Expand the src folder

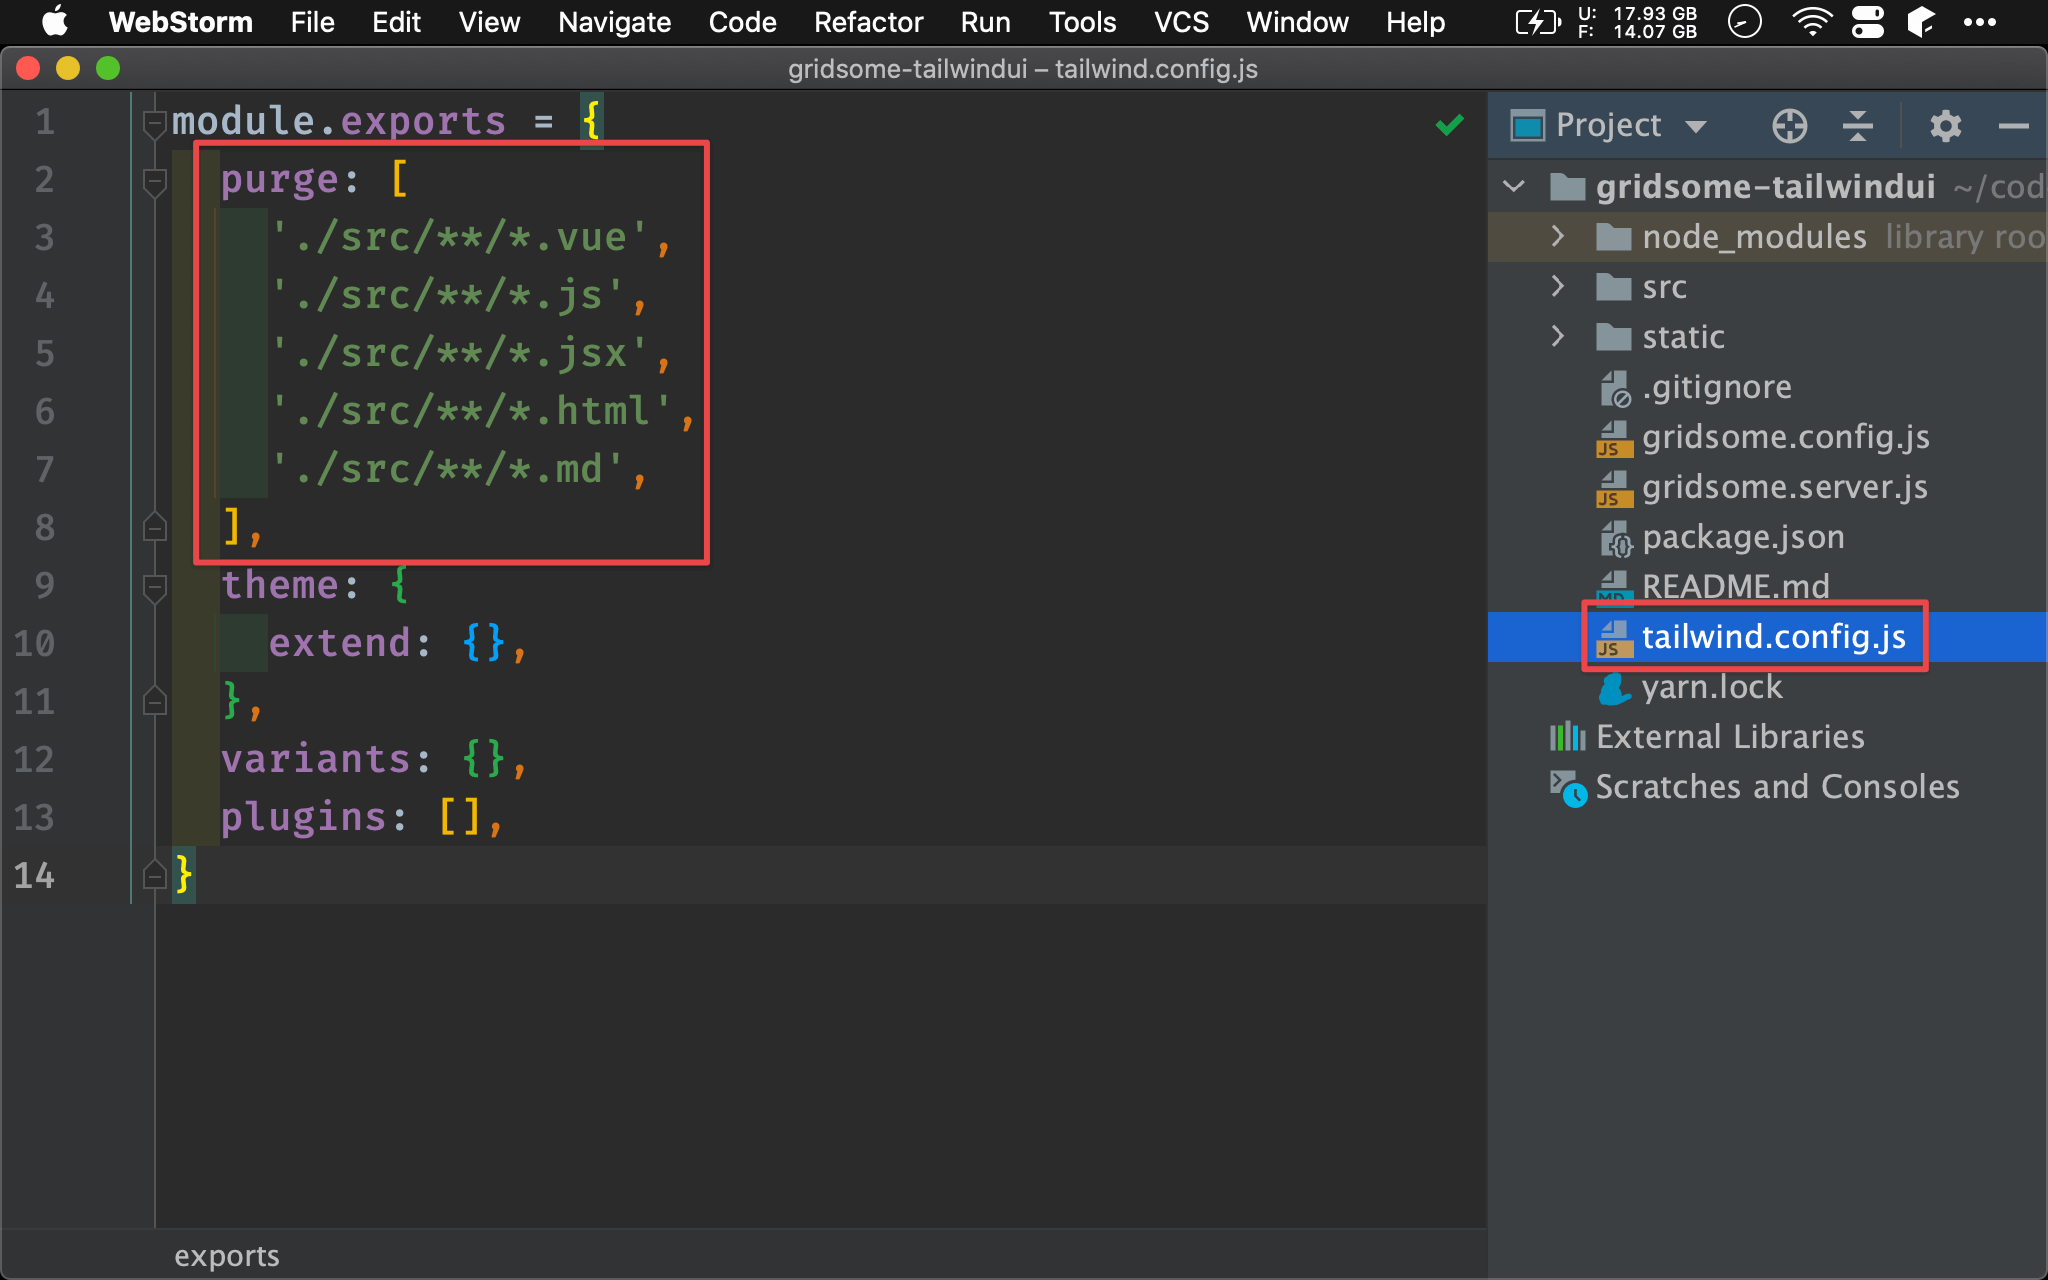pyautogui.click(x=1558, y=286)
